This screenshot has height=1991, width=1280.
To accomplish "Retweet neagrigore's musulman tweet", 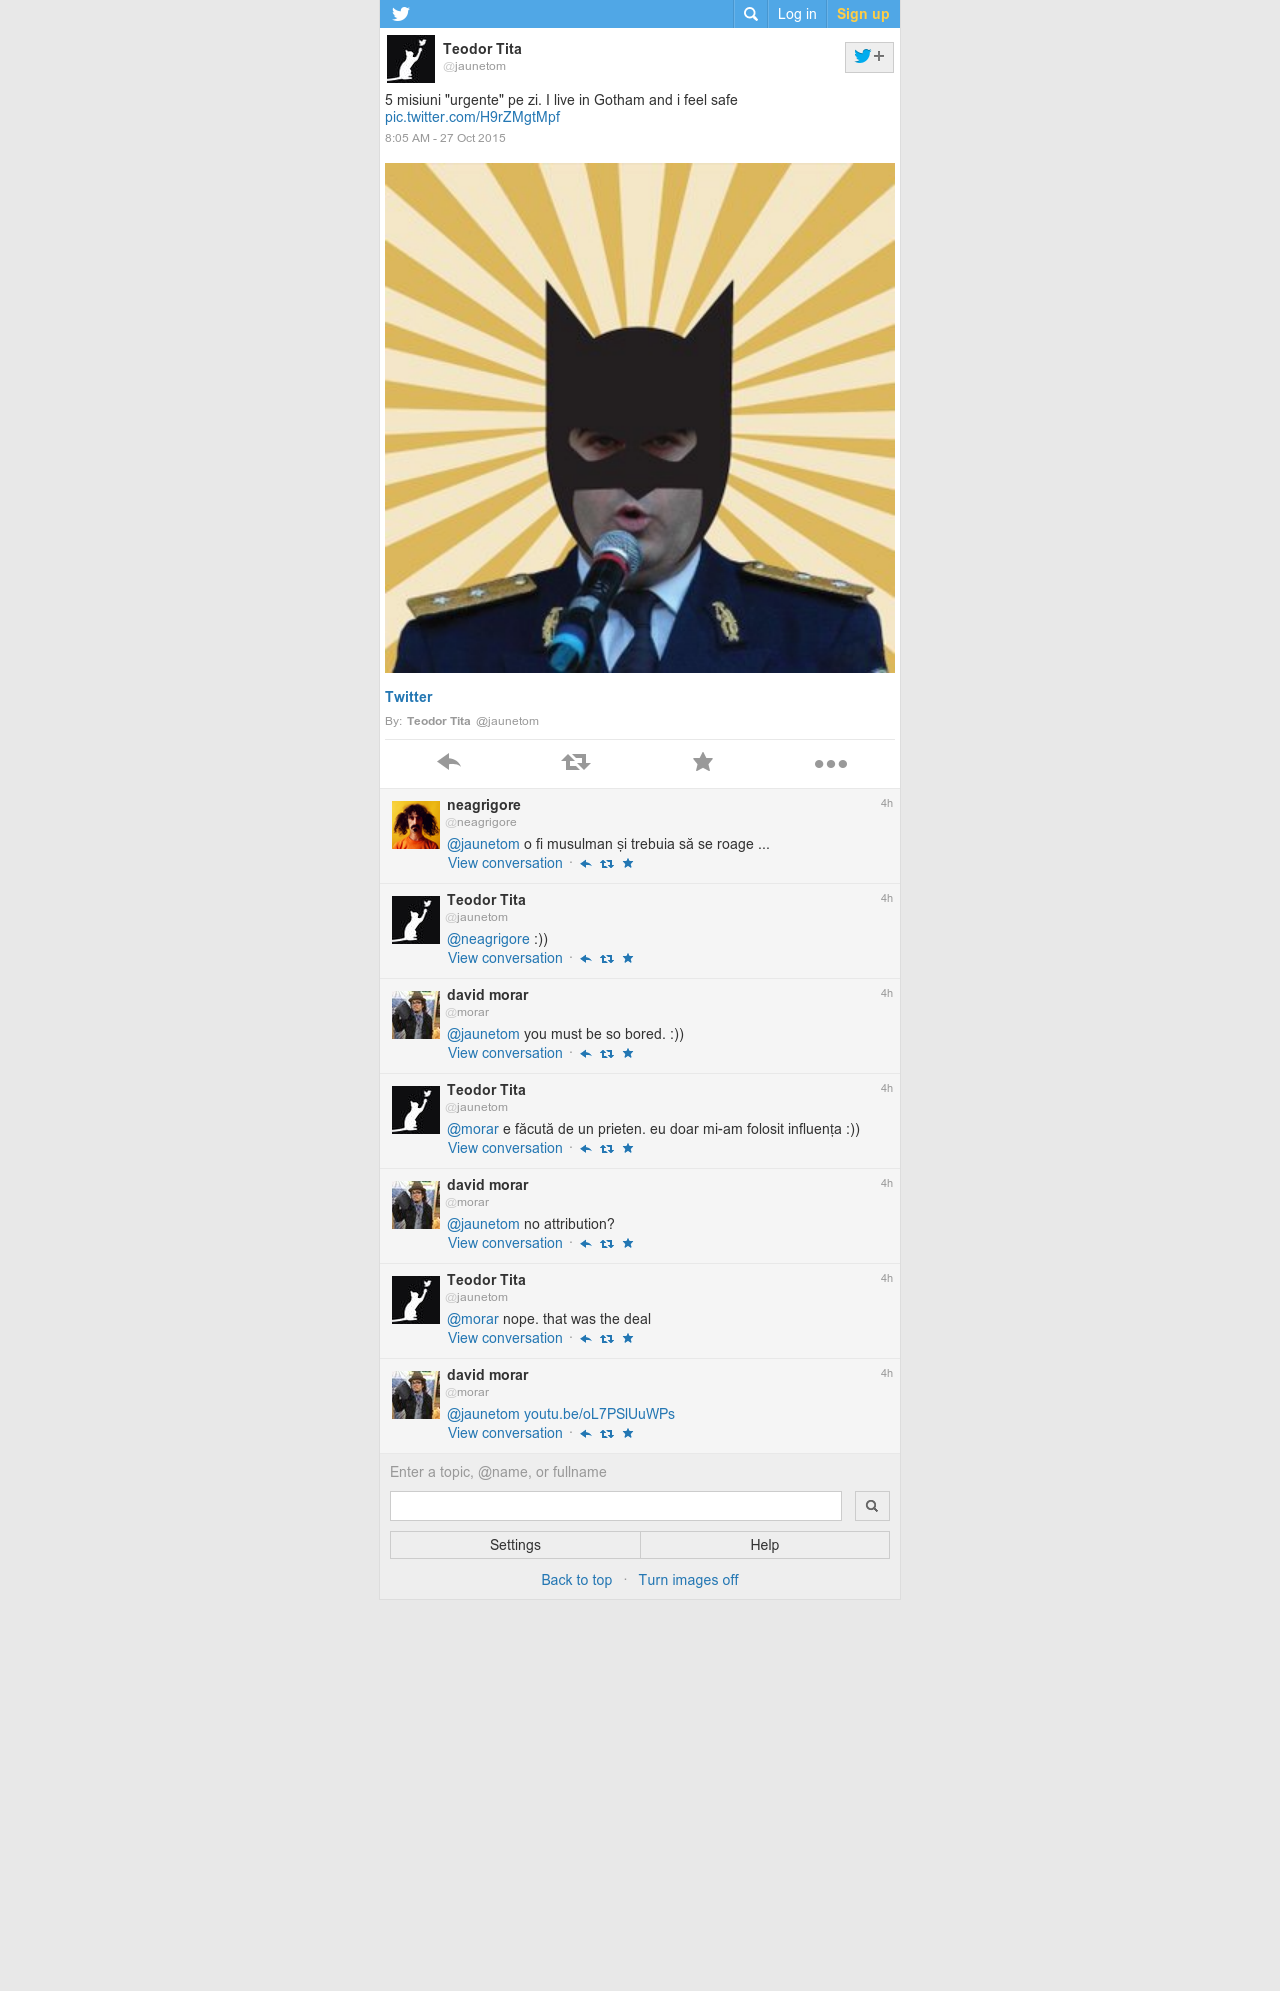I will click(607, 864).
